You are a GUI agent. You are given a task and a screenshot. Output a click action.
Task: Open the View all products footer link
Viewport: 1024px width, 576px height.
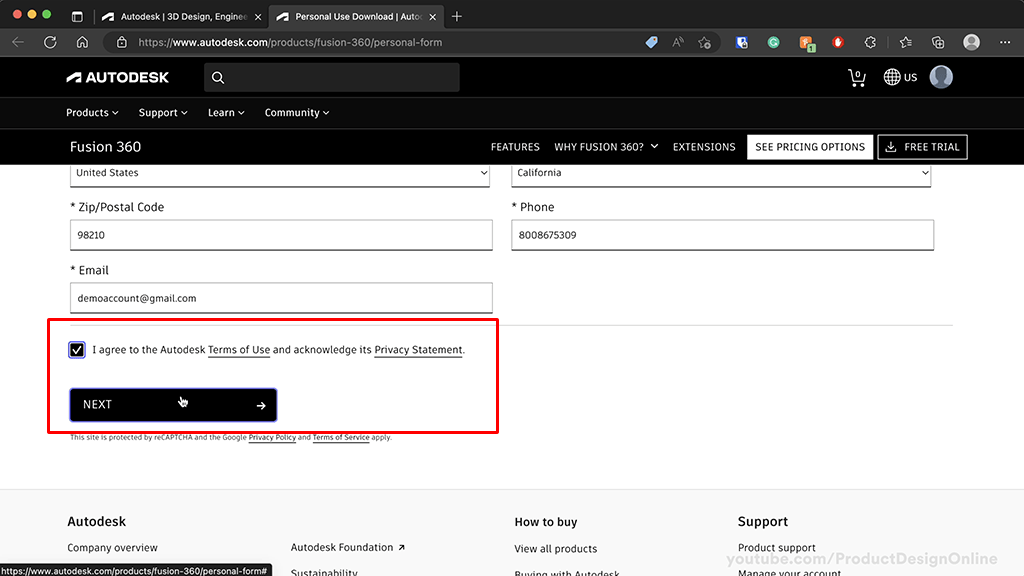tap(556, 549)
